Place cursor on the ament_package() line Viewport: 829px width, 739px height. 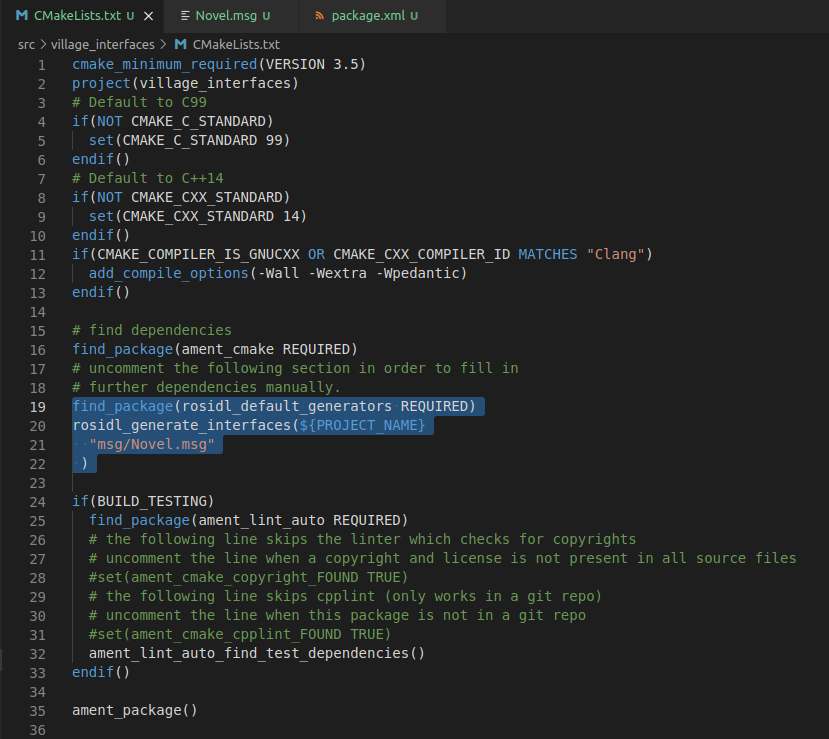tap(134, 711)
